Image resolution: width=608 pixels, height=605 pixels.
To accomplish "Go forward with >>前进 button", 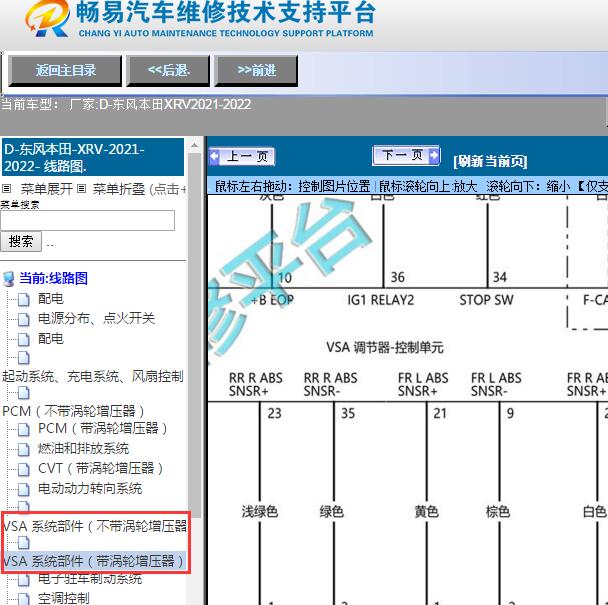I will pos(256,71).
